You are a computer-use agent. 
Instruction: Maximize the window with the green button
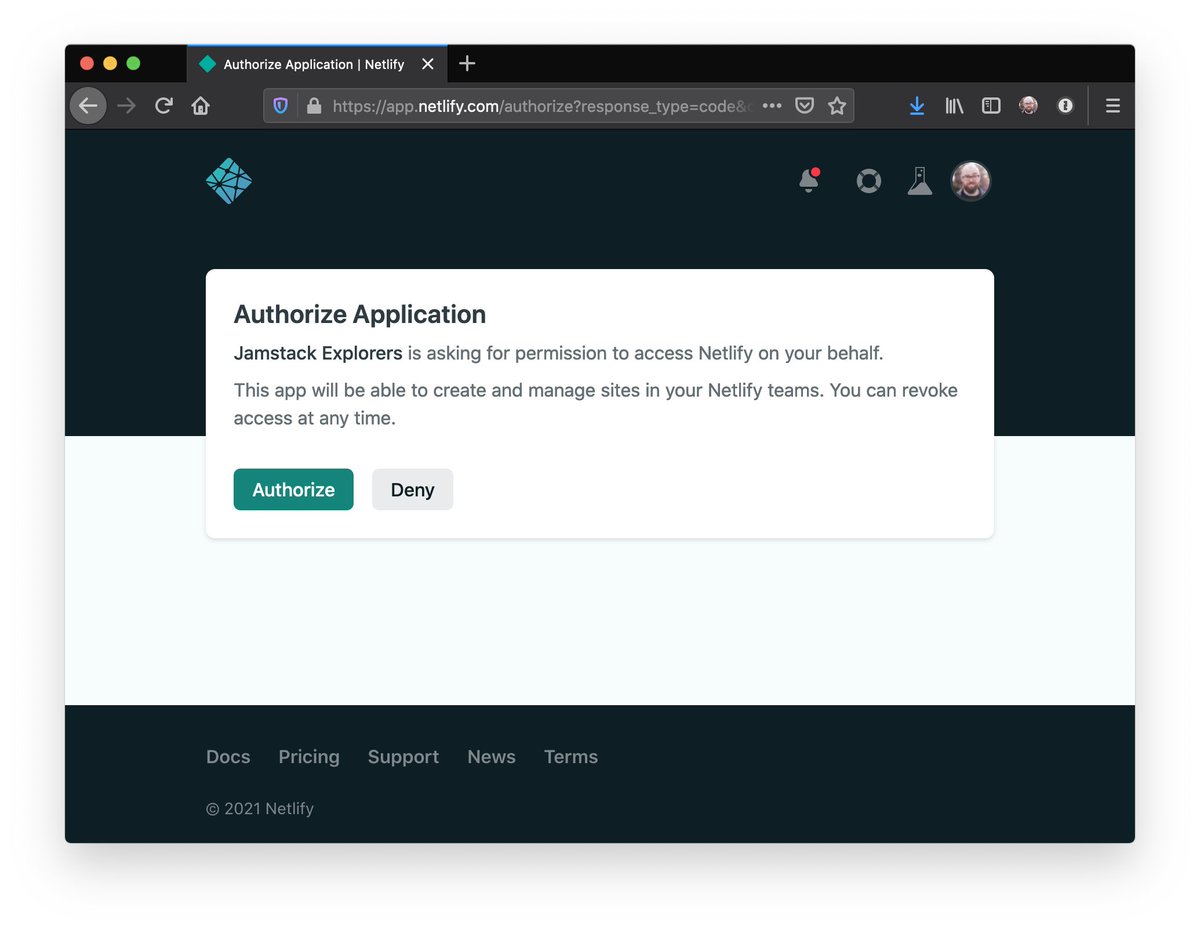click(133, 63)
